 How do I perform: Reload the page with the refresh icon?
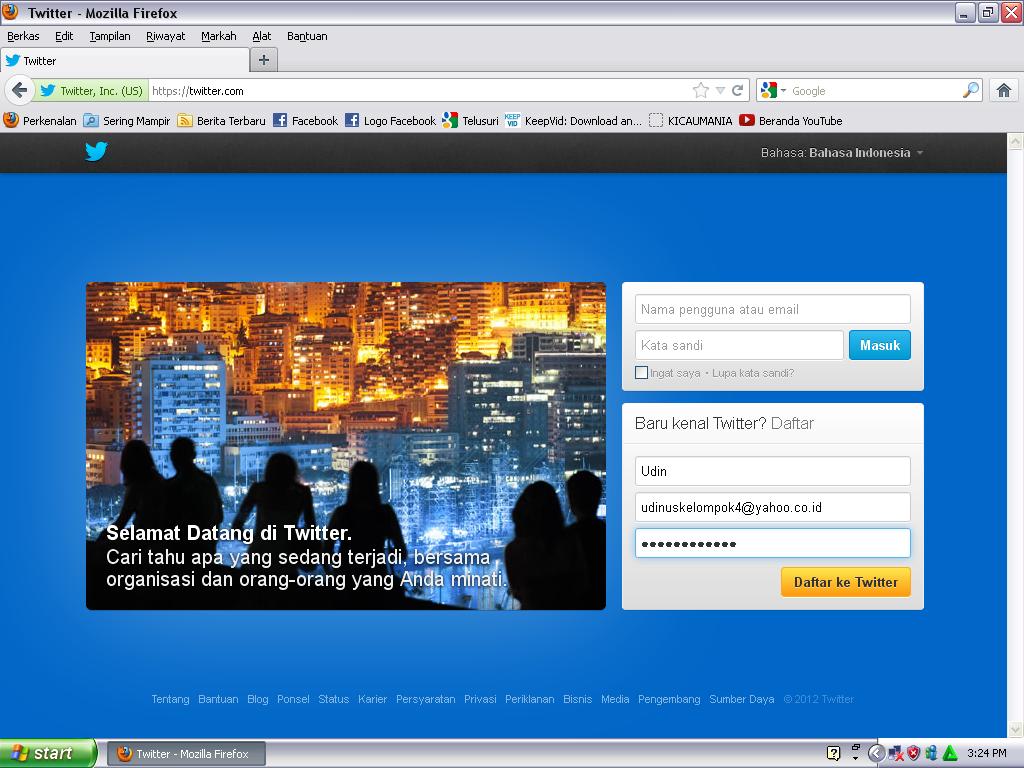(x=737, y=91)
